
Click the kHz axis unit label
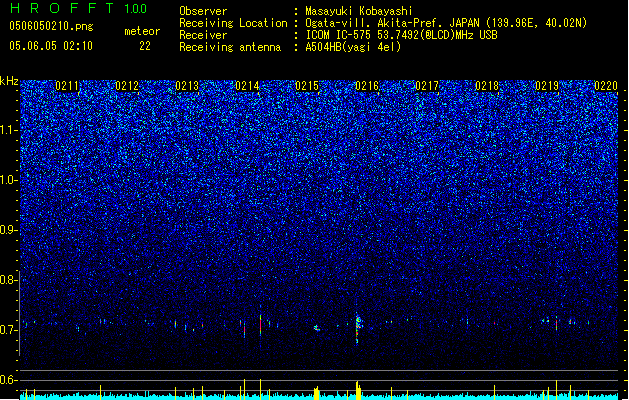pyautogui.click(x=9, y=81)
